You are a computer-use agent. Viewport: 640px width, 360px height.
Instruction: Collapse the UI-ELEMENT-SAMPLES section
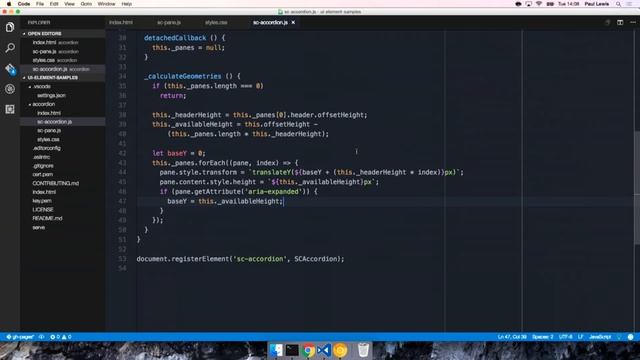[63, 78]
